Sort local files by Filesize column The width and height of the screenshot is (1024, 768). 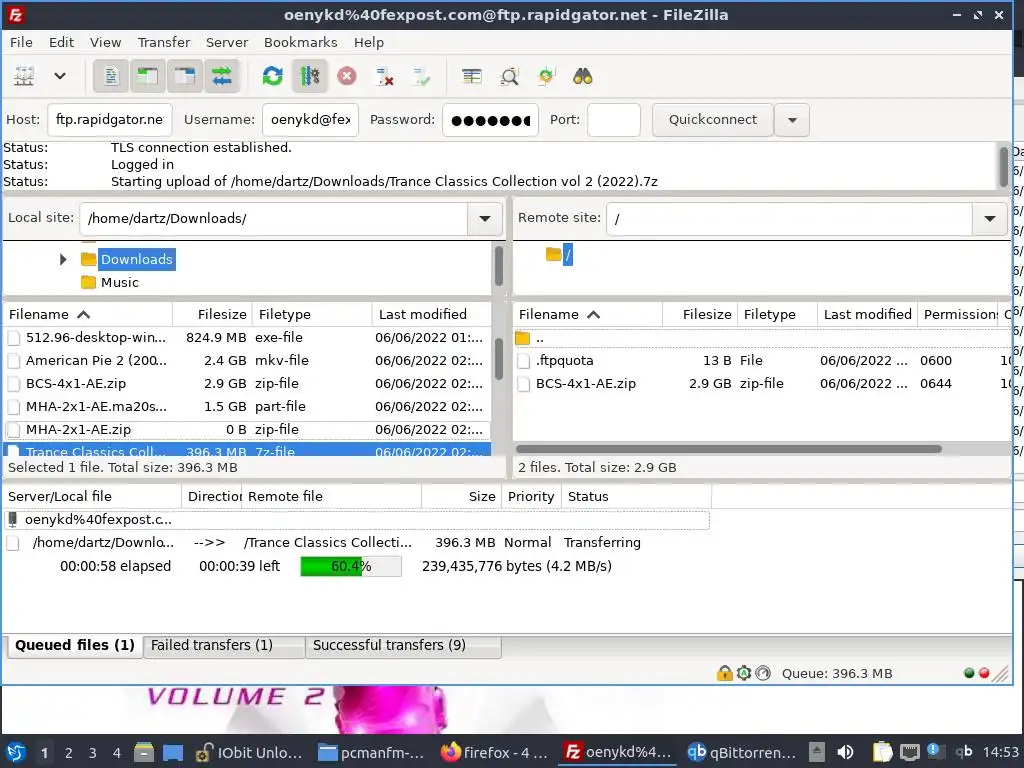point(213,315)
